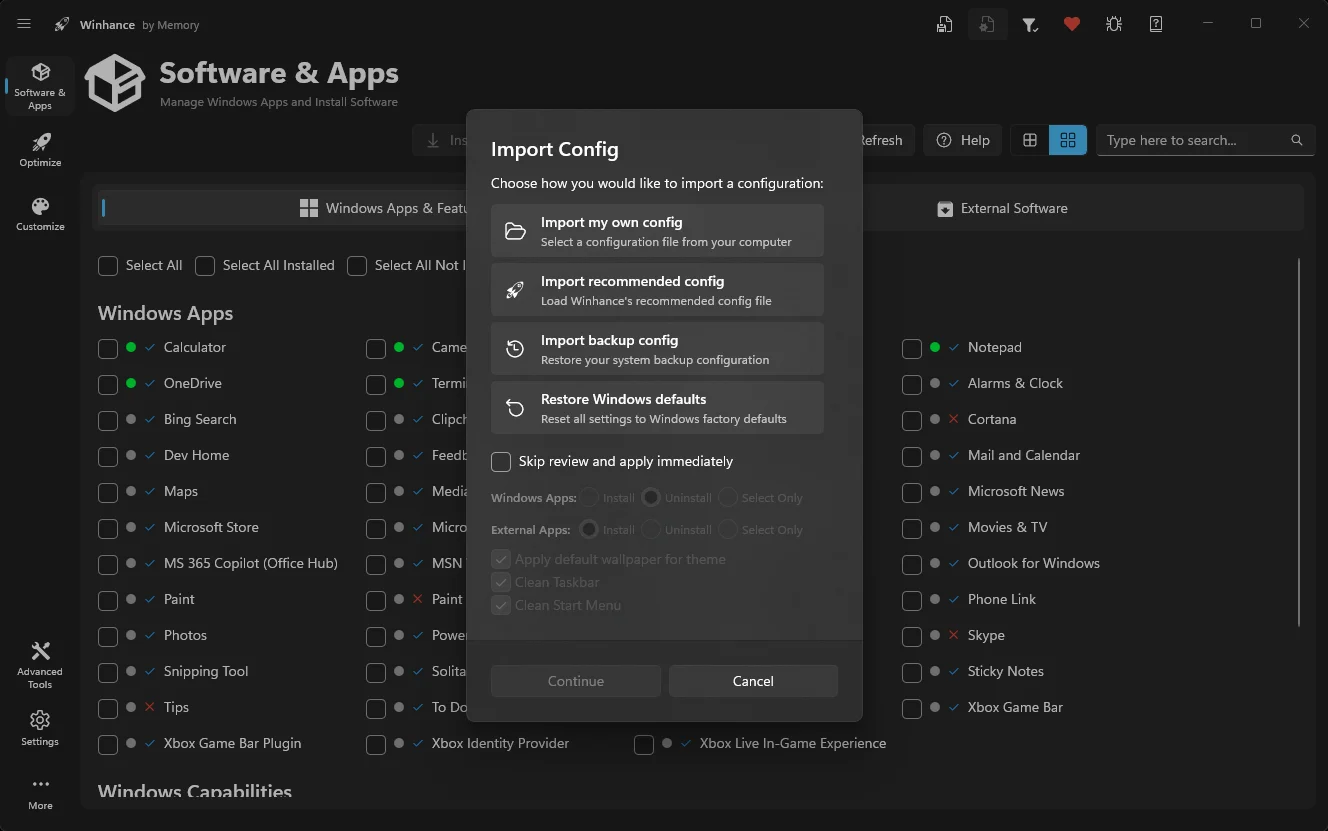Click the Cancel button in dialog
This screenshot has width=1328, height=831.
753,681
